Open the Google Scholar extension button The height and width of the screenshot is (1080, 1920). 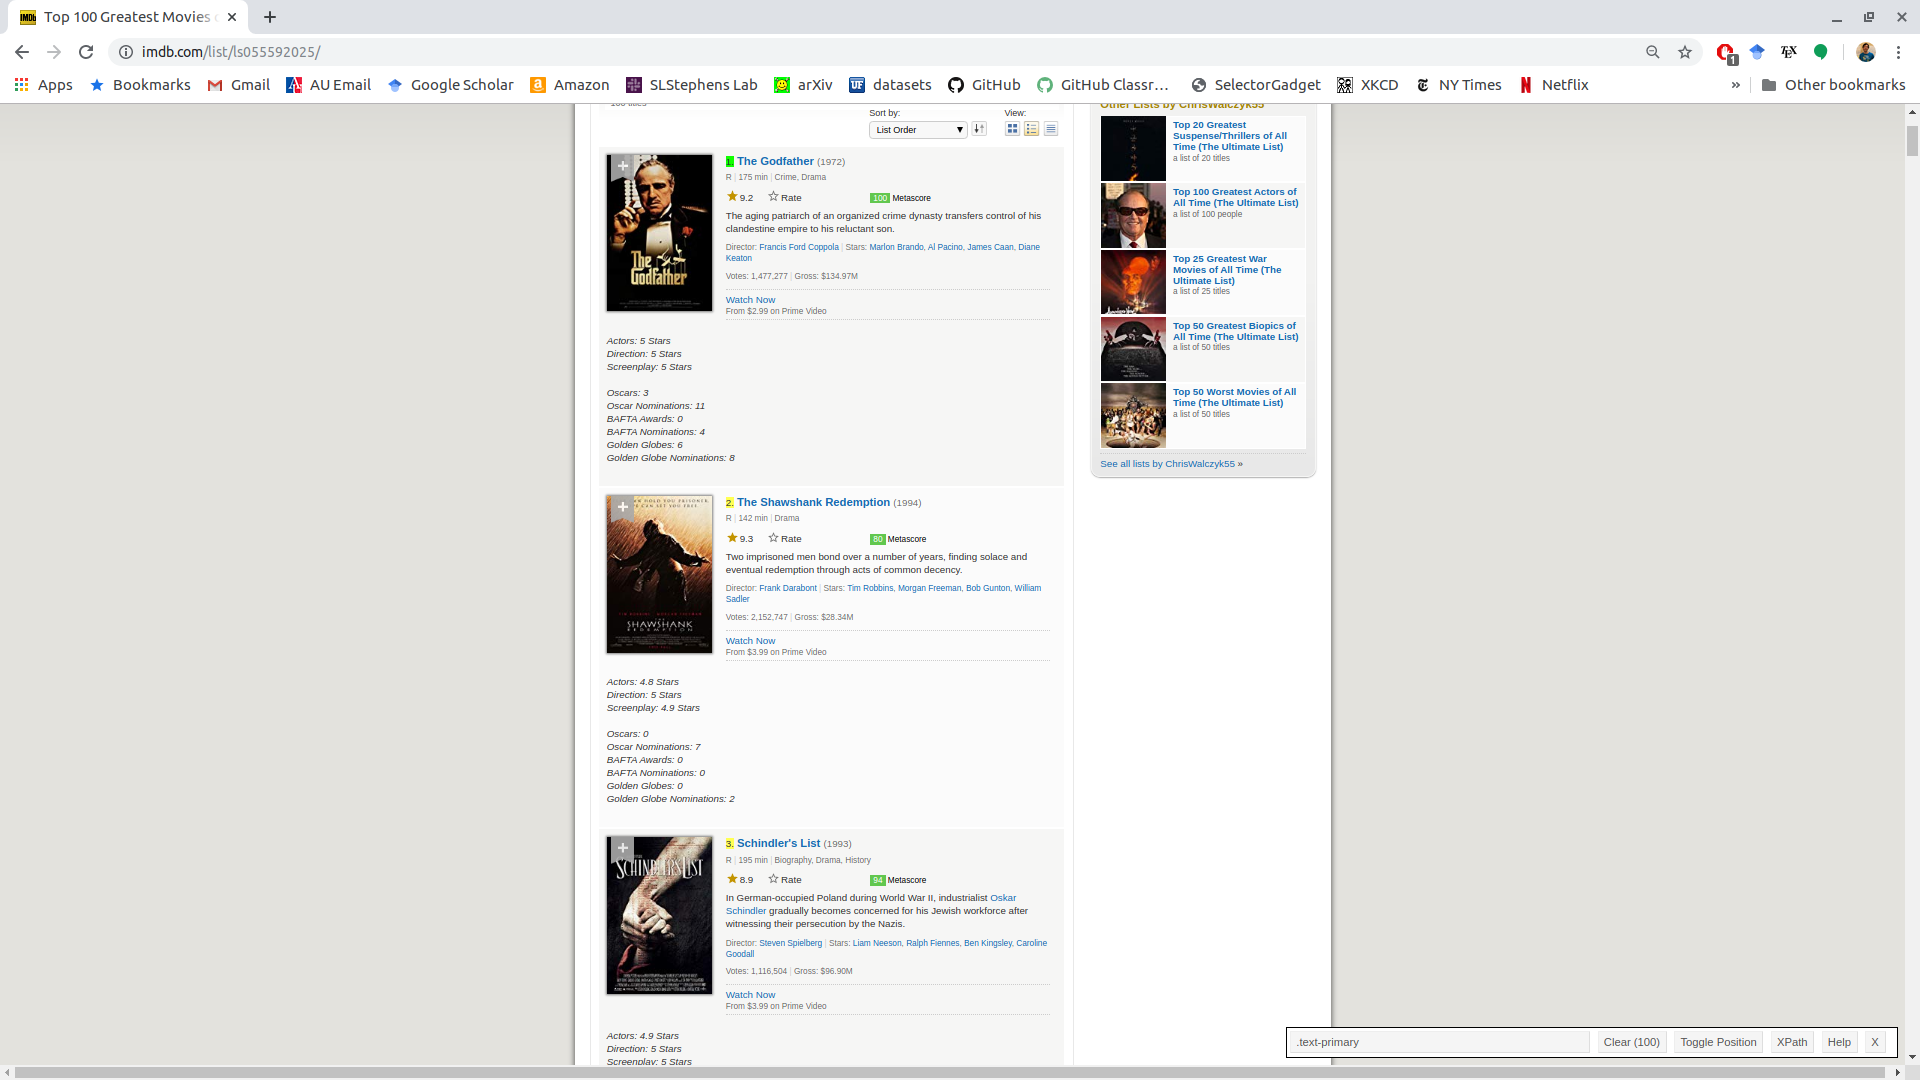(x=1757, y=52)
